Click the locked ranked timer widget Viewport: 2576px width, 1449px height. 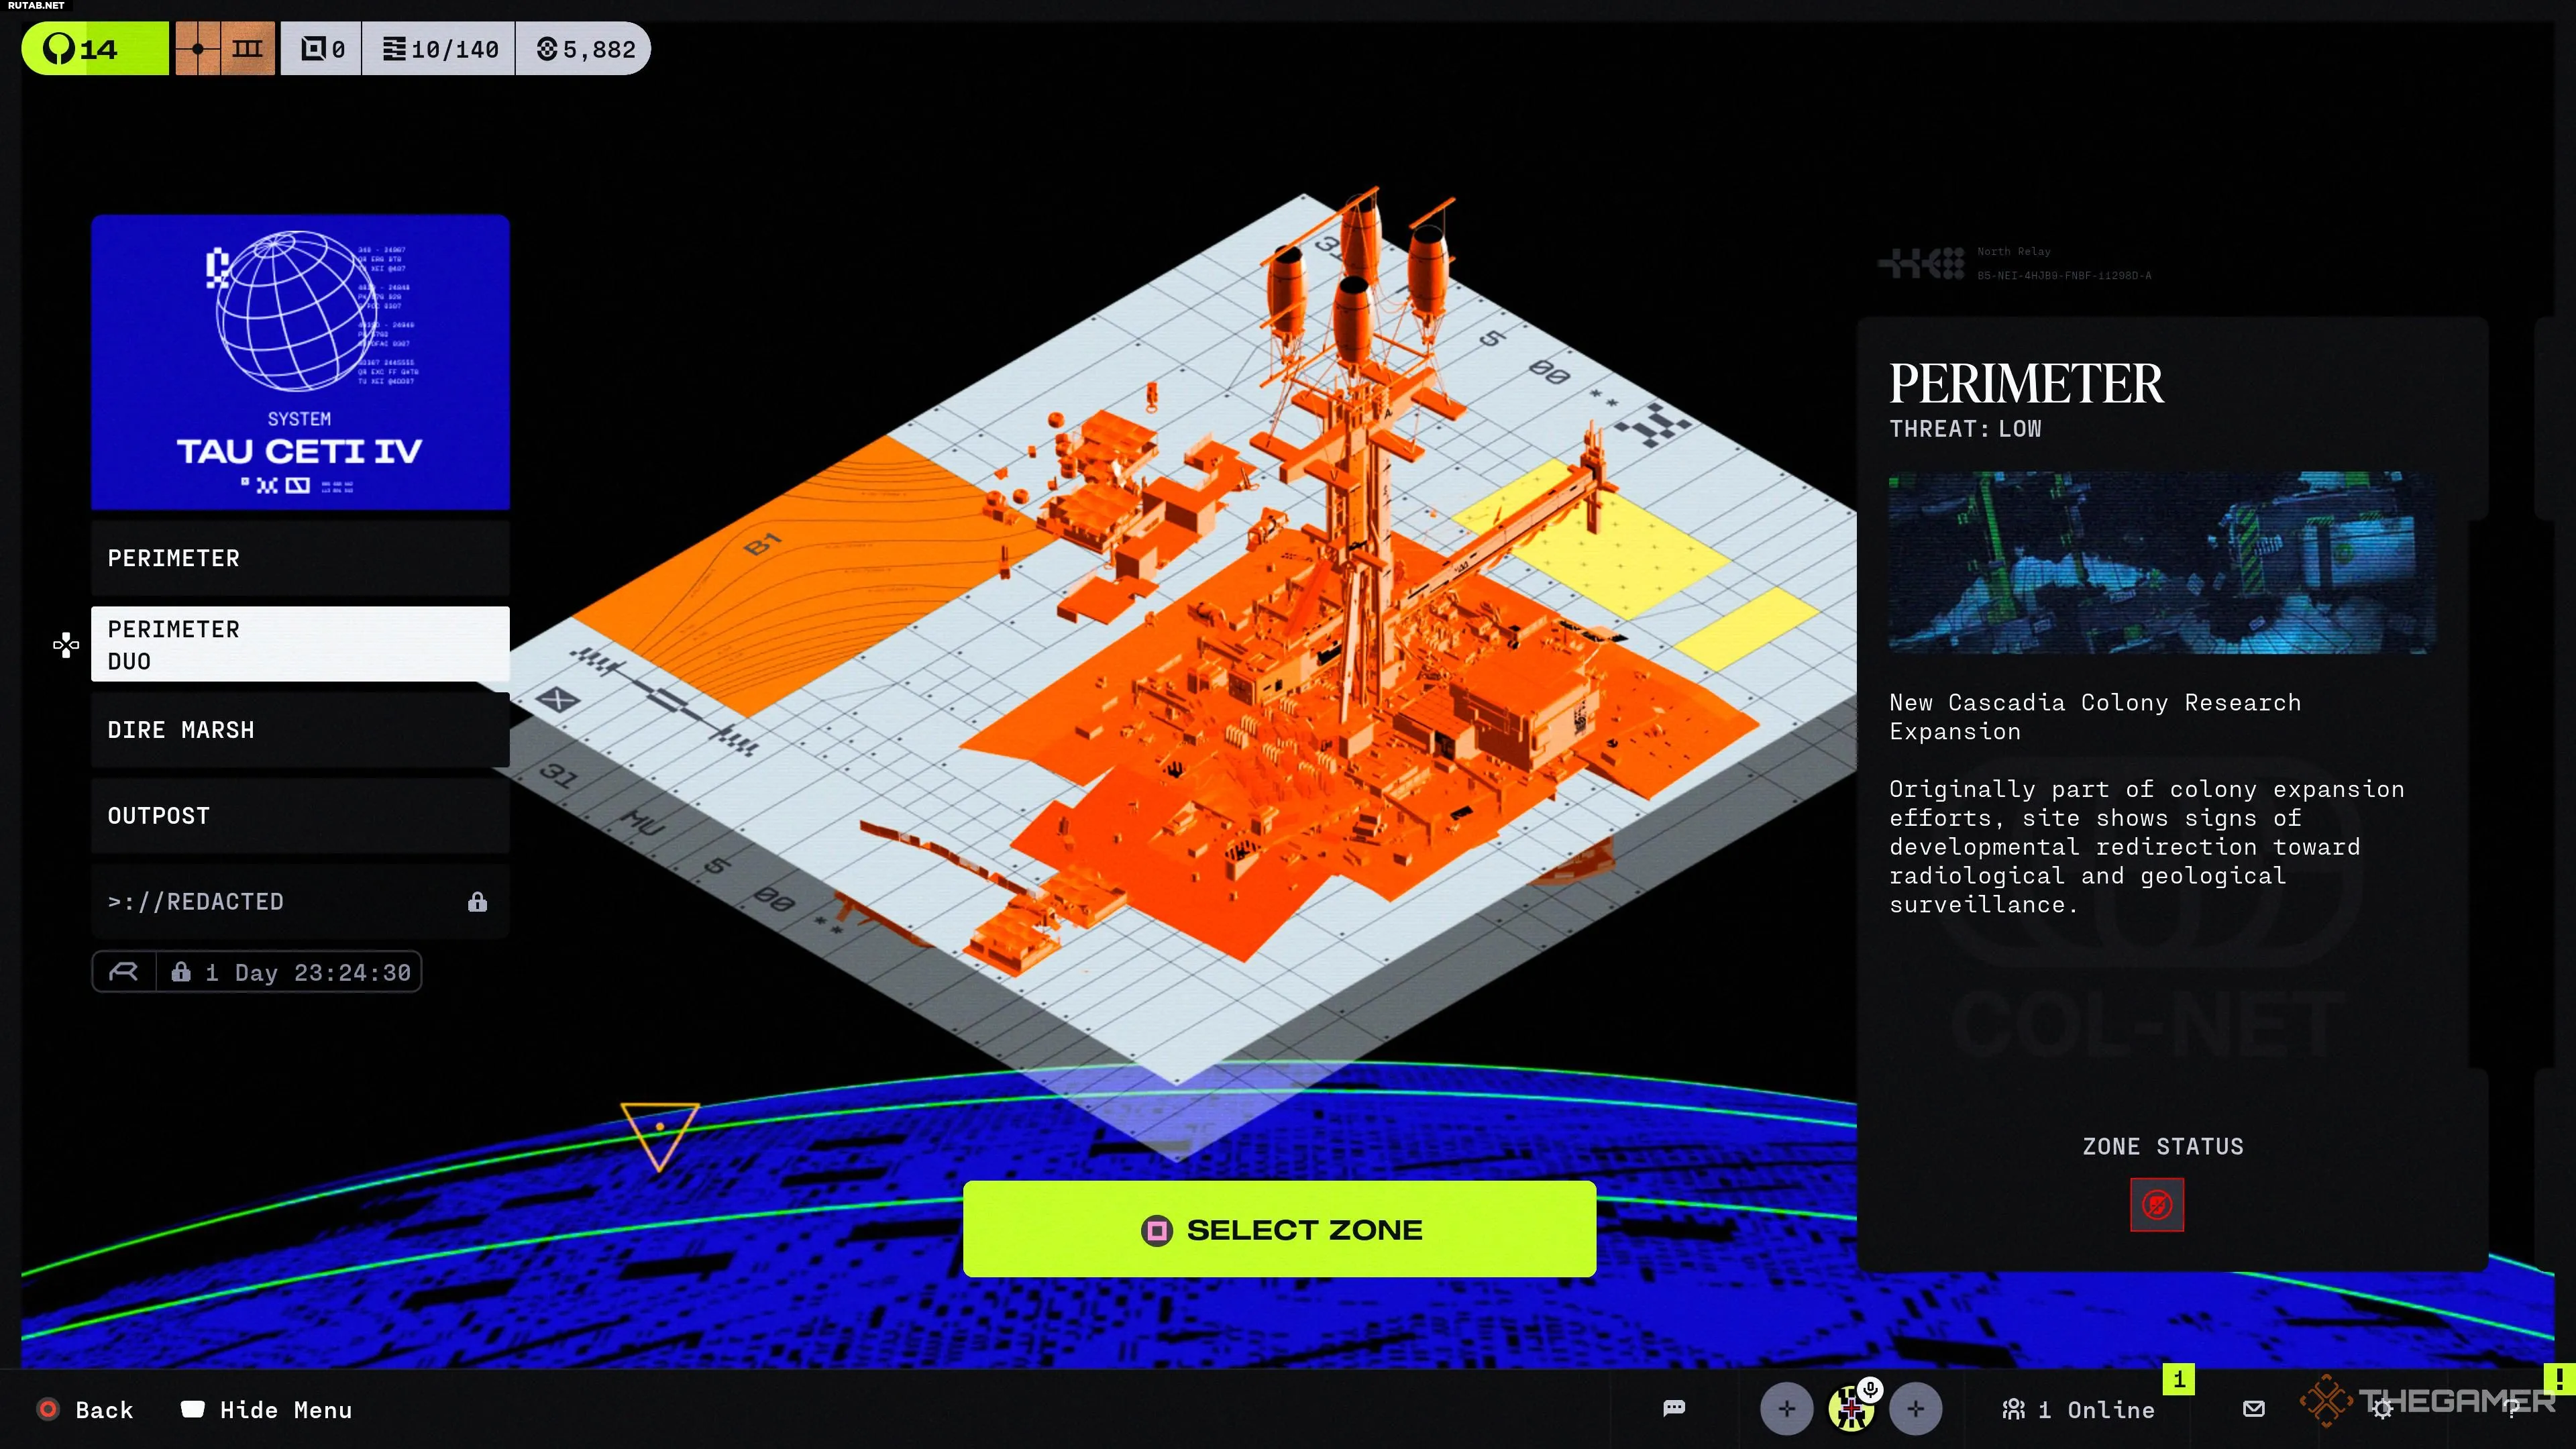[257, 972]
